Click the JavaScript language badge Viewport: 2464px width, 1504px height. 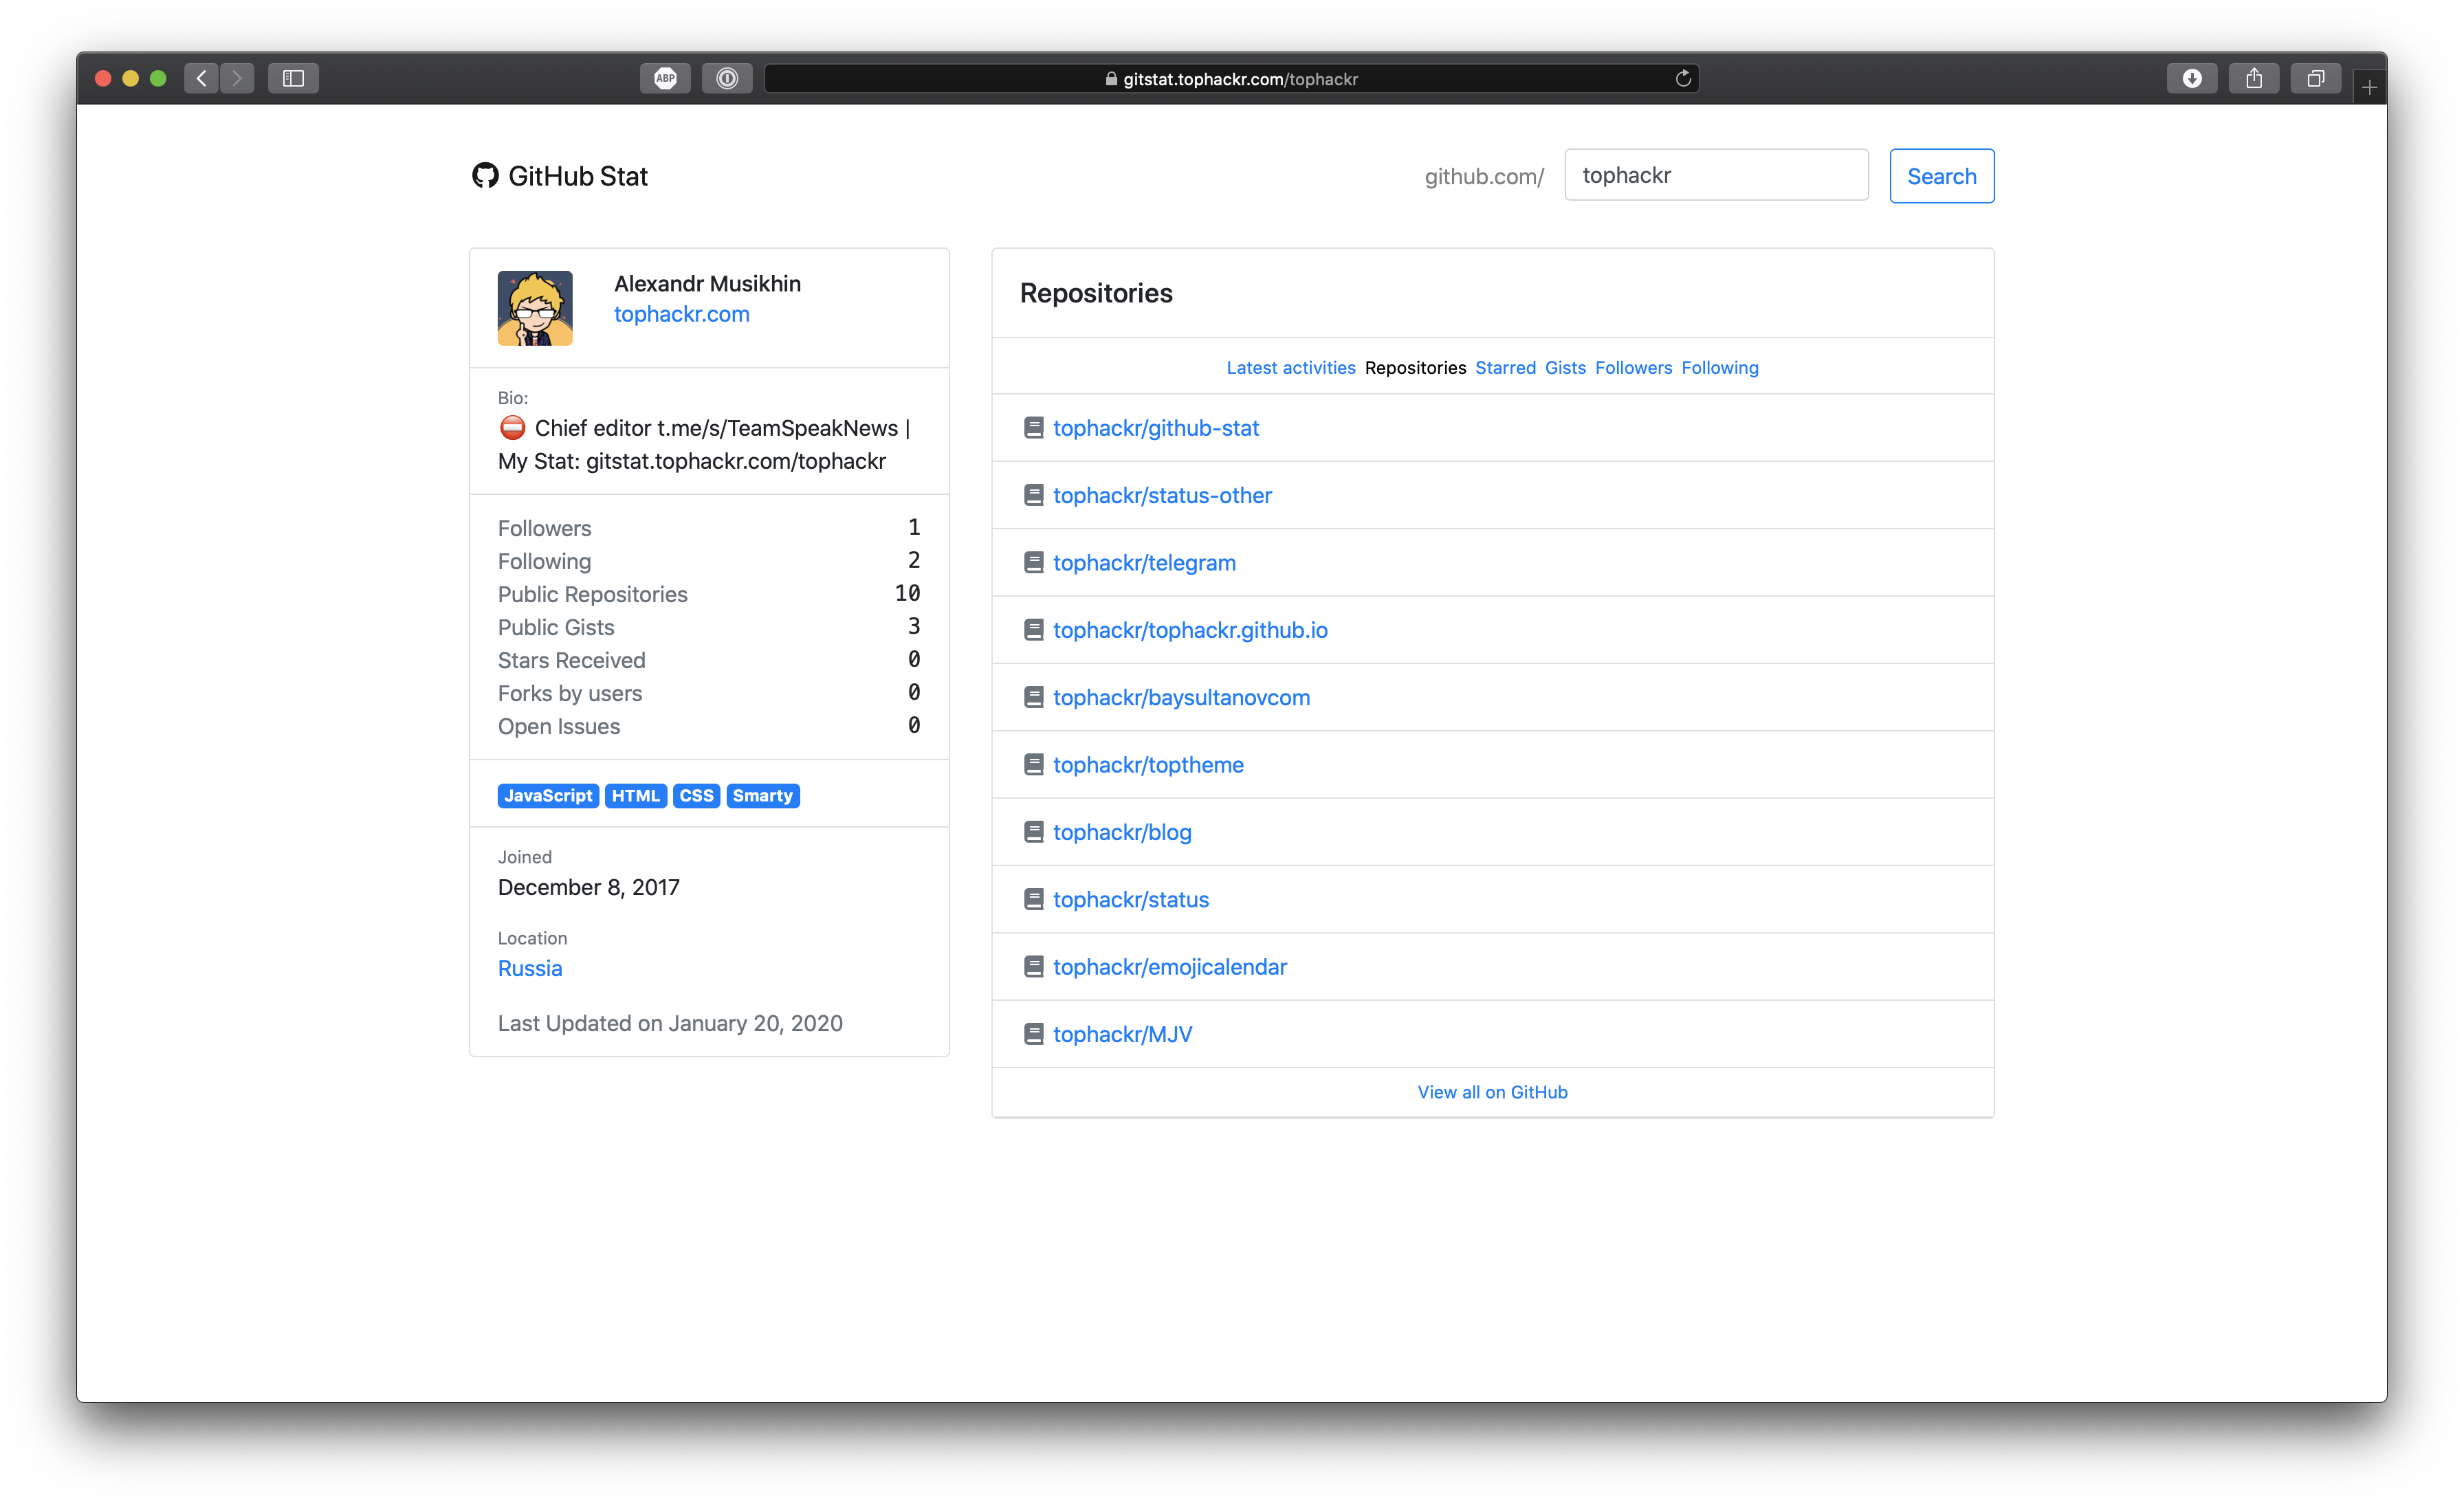click(x=548, y=795)
